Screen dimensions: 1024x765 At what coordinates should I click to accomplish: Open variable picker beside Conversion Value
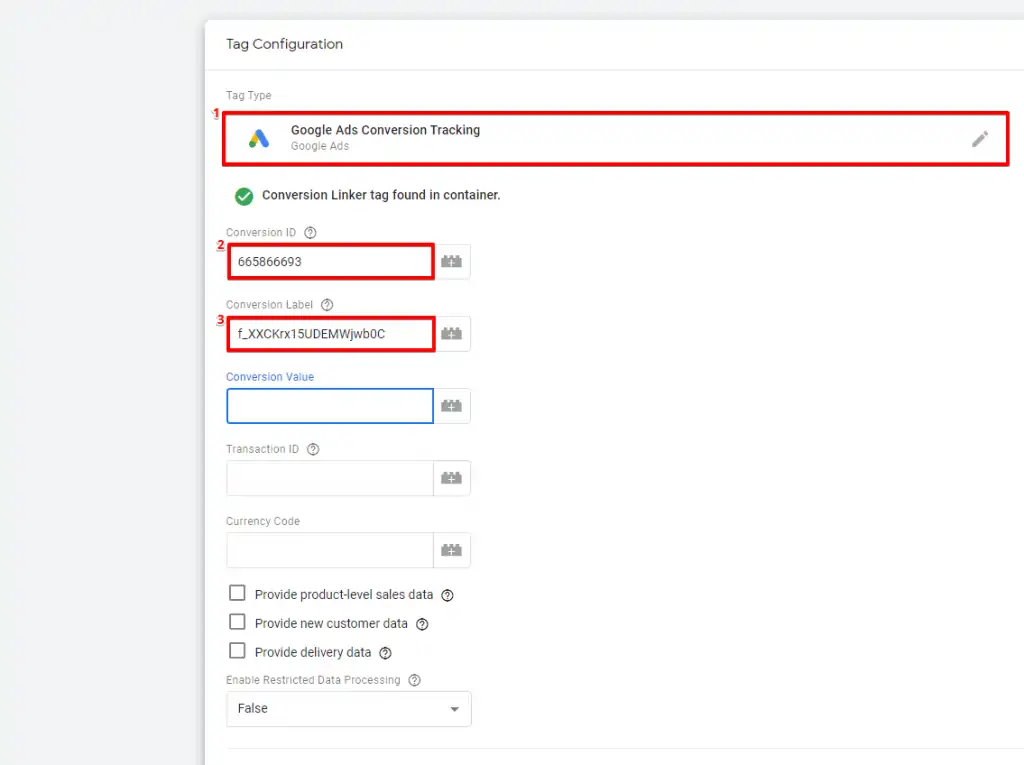[x=451, y=405]
